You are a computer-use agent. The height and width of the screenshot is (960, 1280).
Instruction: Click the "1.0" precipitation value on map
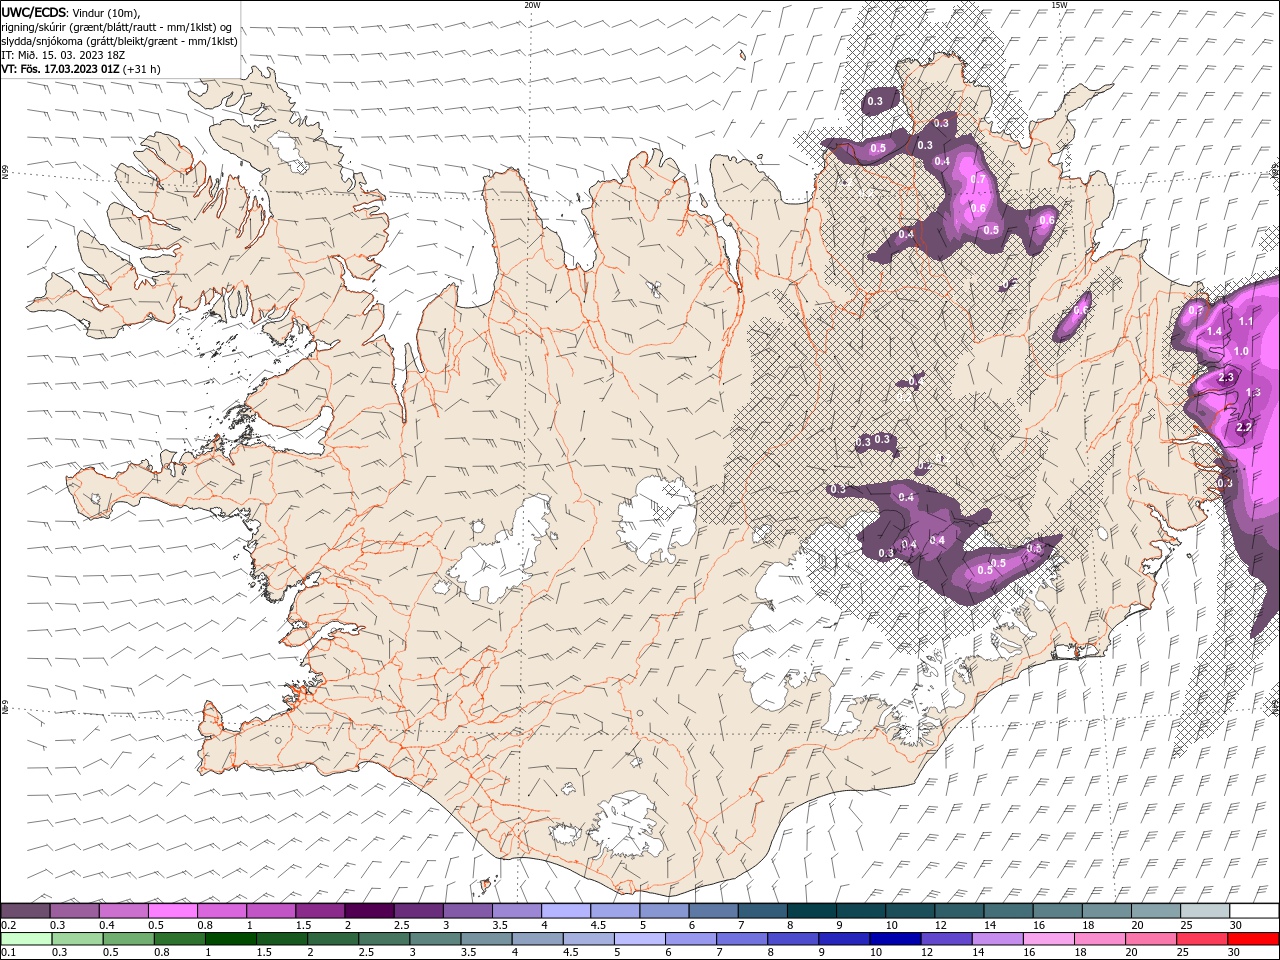(x=1241, y=351)
